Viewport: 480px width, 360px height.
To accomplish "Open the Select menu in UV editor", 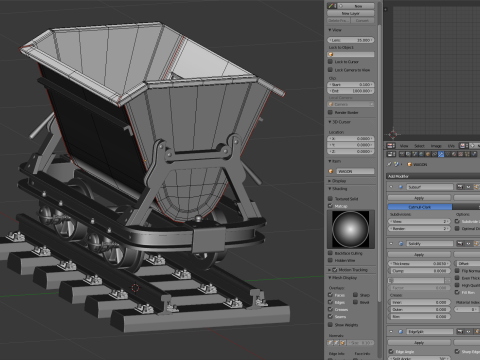I will click(x=419, y=146).
